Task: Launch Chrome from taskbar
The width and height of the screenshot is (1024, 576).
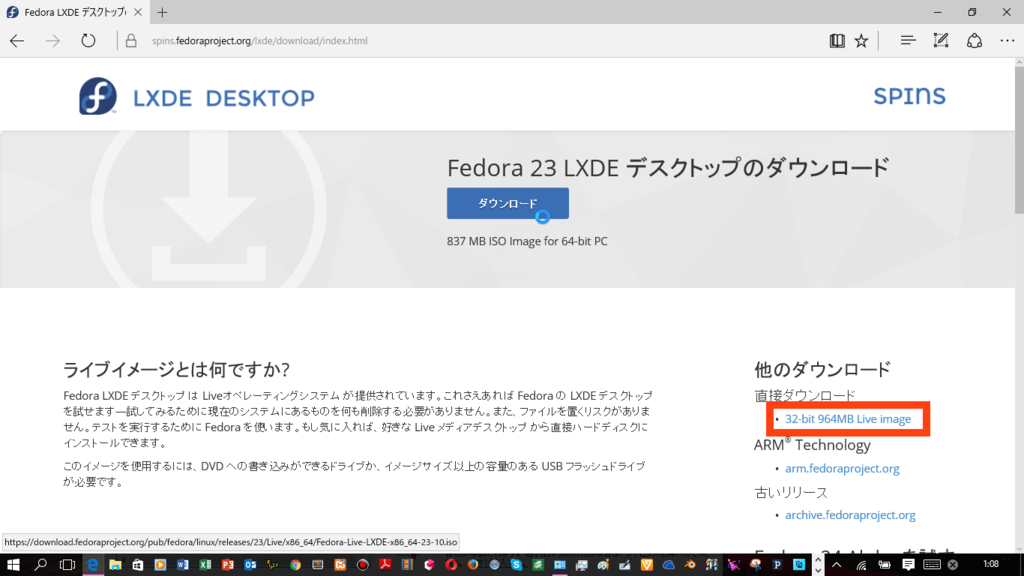Action: pyautogui.click(x=295, y=565)
